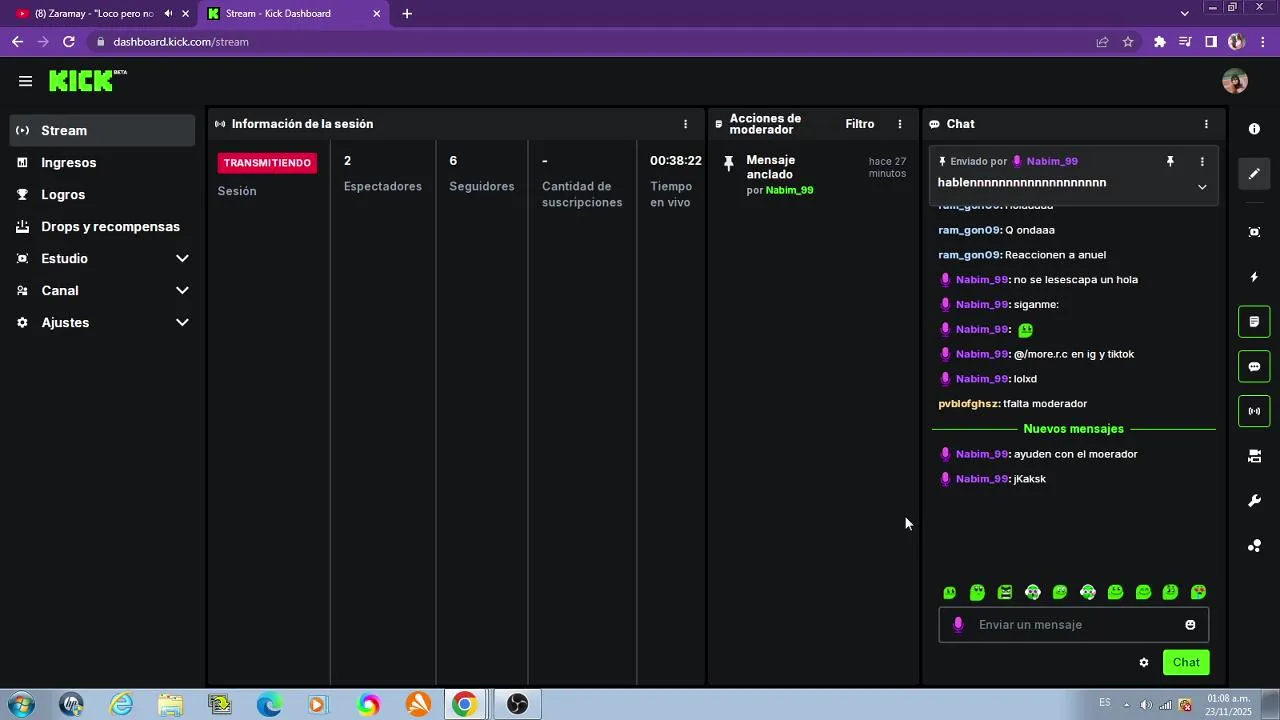Open Chrome side panel icon
Screen dimensions: 1280x720
[1211, 42]
